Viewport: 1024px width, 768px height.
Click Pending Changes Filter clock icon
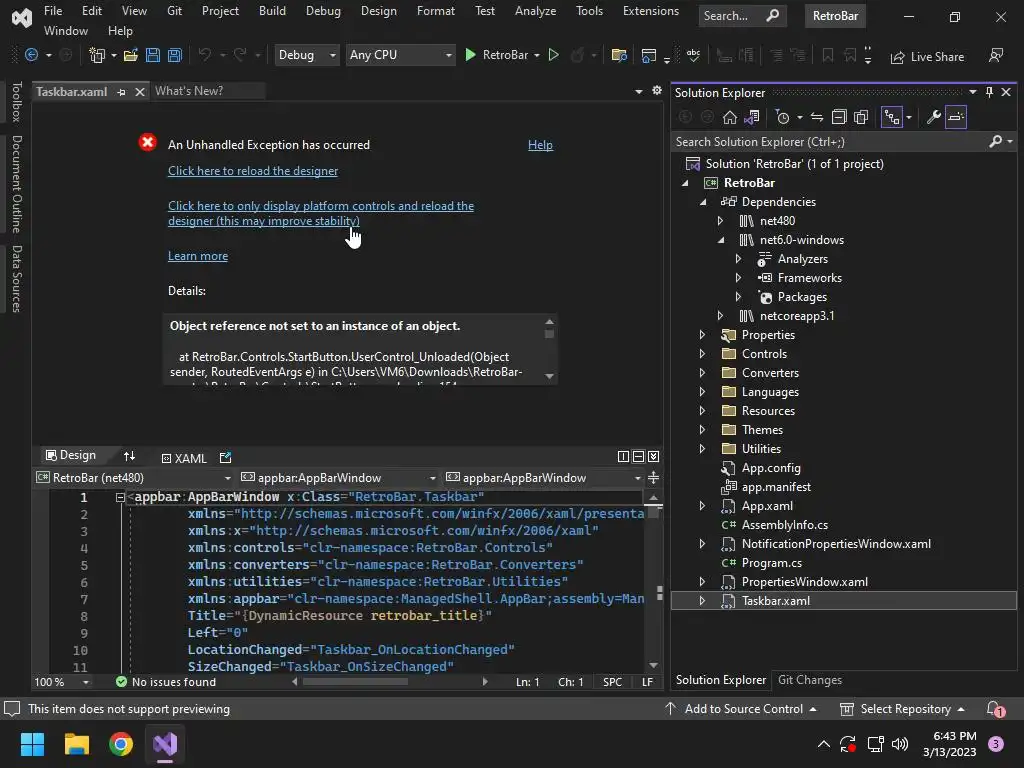tap(782, 118)
